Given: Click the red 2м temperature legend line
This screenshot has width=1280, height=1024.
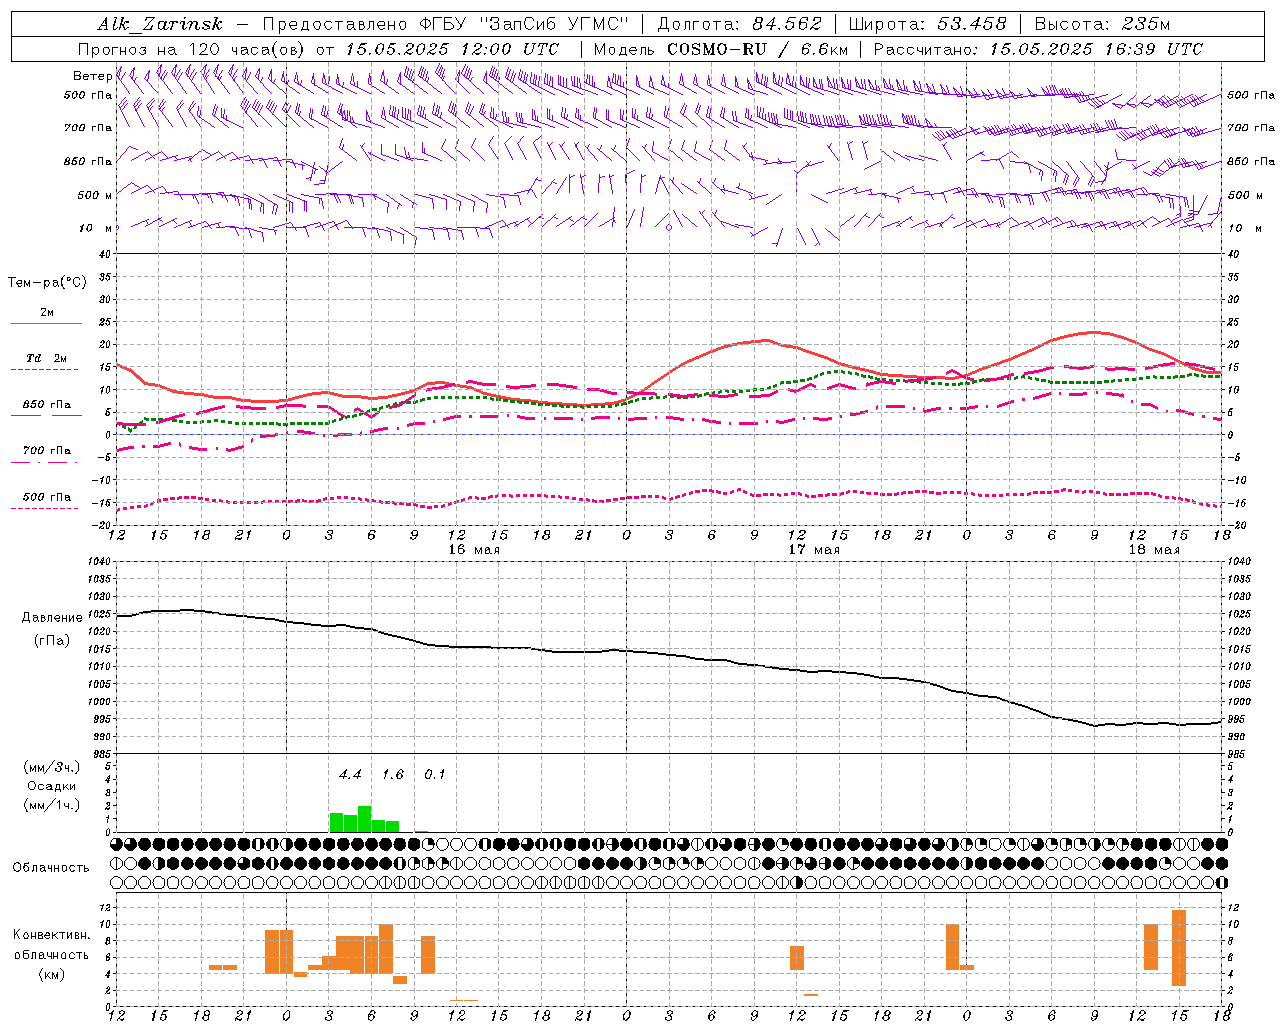Looking at the screenshot, I should pos(47,323).
